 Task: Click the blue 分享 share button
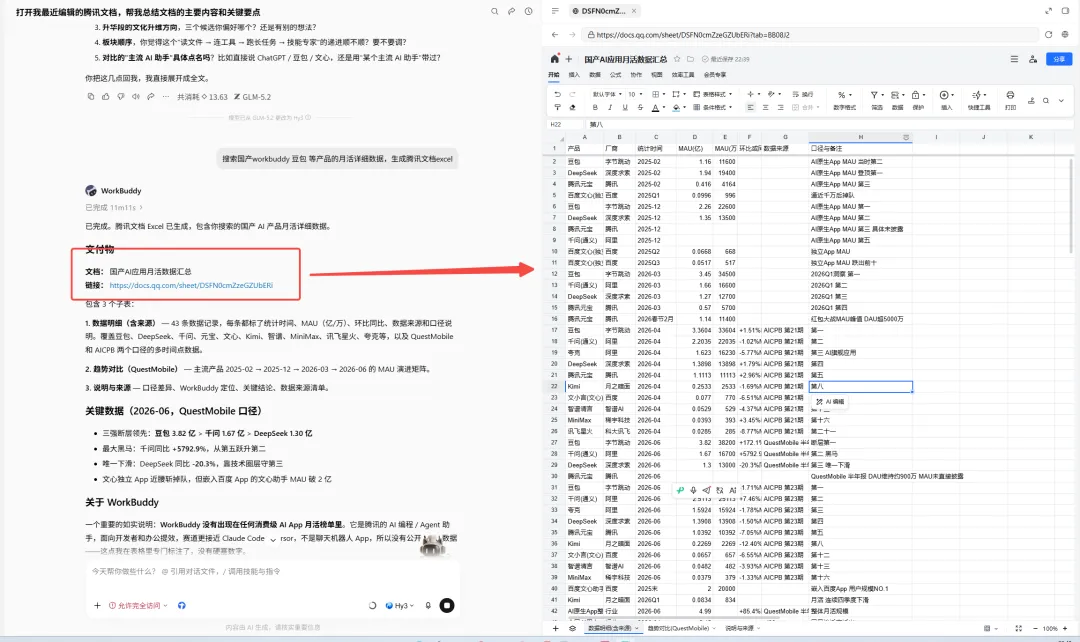click(x=1059, y=59)
